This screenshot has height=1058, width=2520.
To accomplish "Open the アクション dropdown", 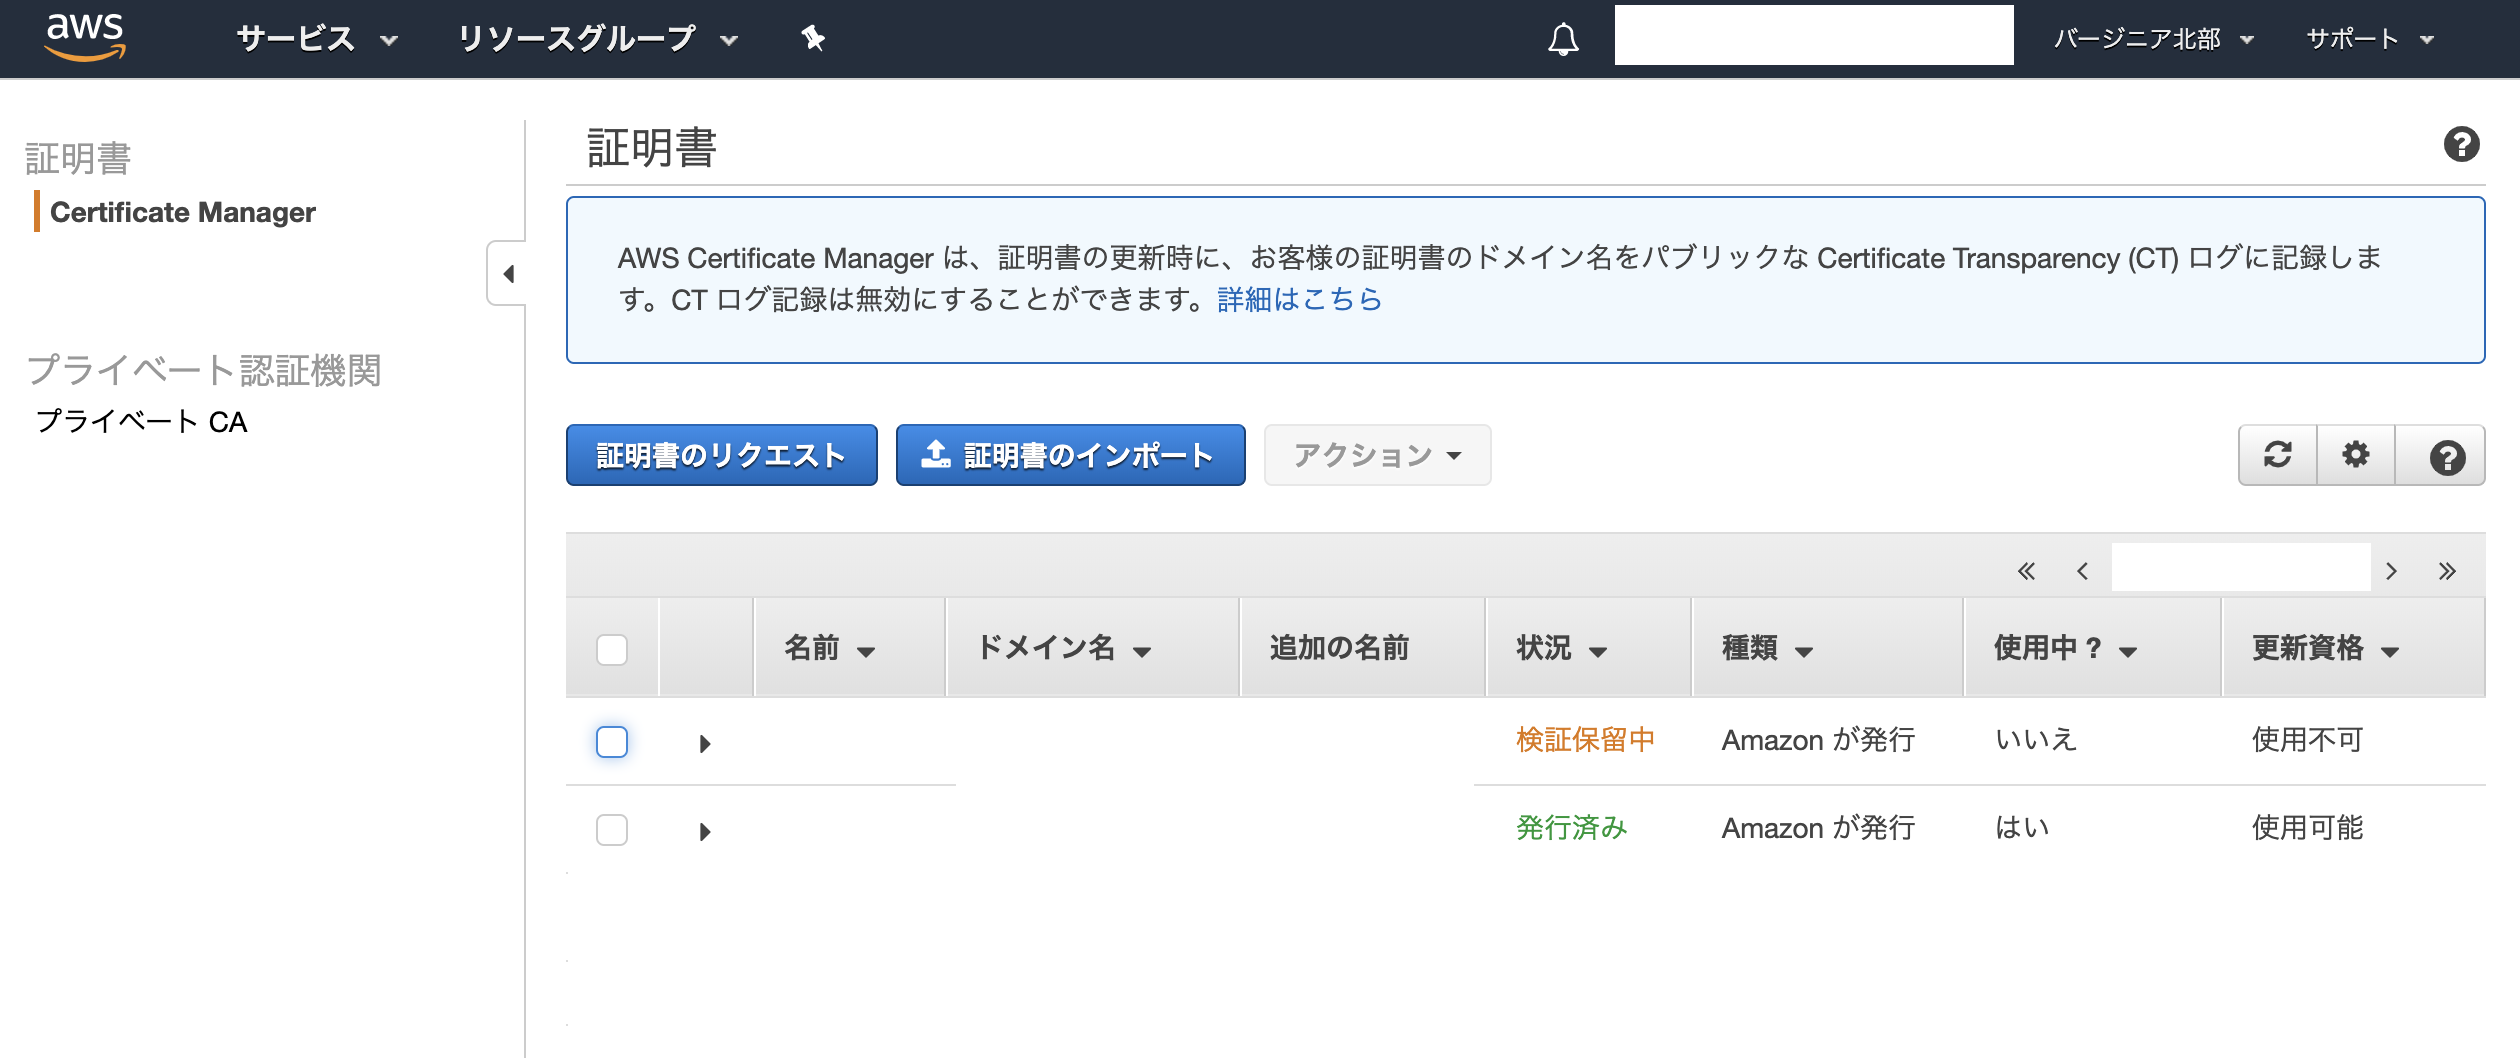I will [x=1377, y=455].
